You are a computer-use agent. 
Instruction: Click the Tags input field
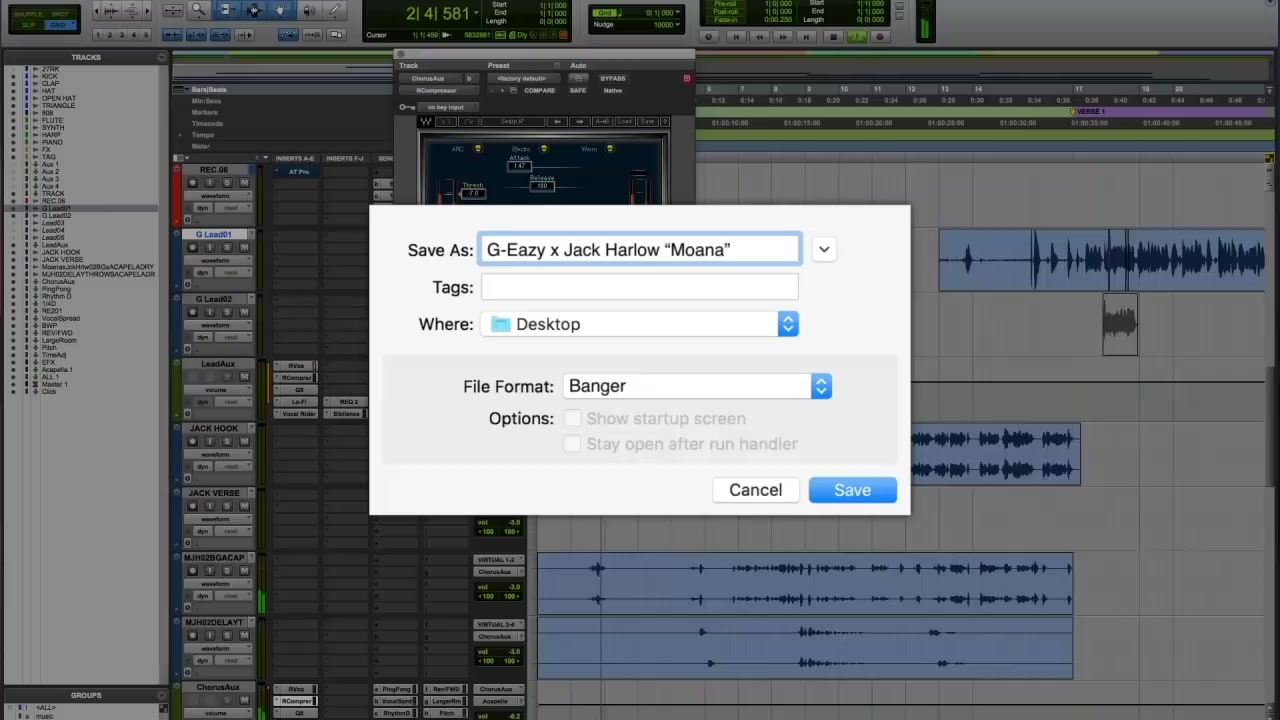pos(639,287)
